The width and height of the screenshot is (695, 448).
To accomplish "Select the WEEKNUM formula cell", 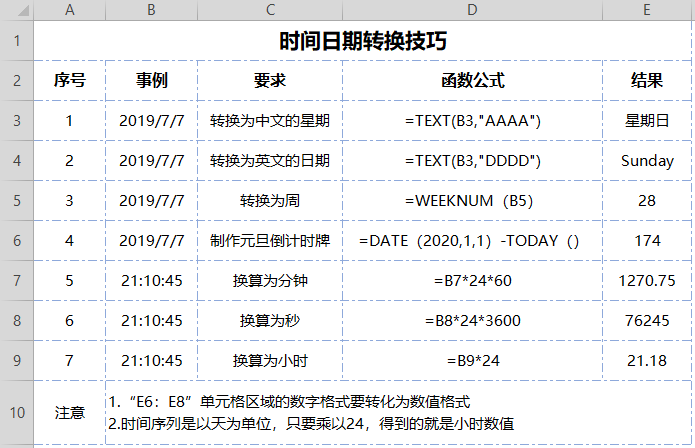I will (472, 200).
